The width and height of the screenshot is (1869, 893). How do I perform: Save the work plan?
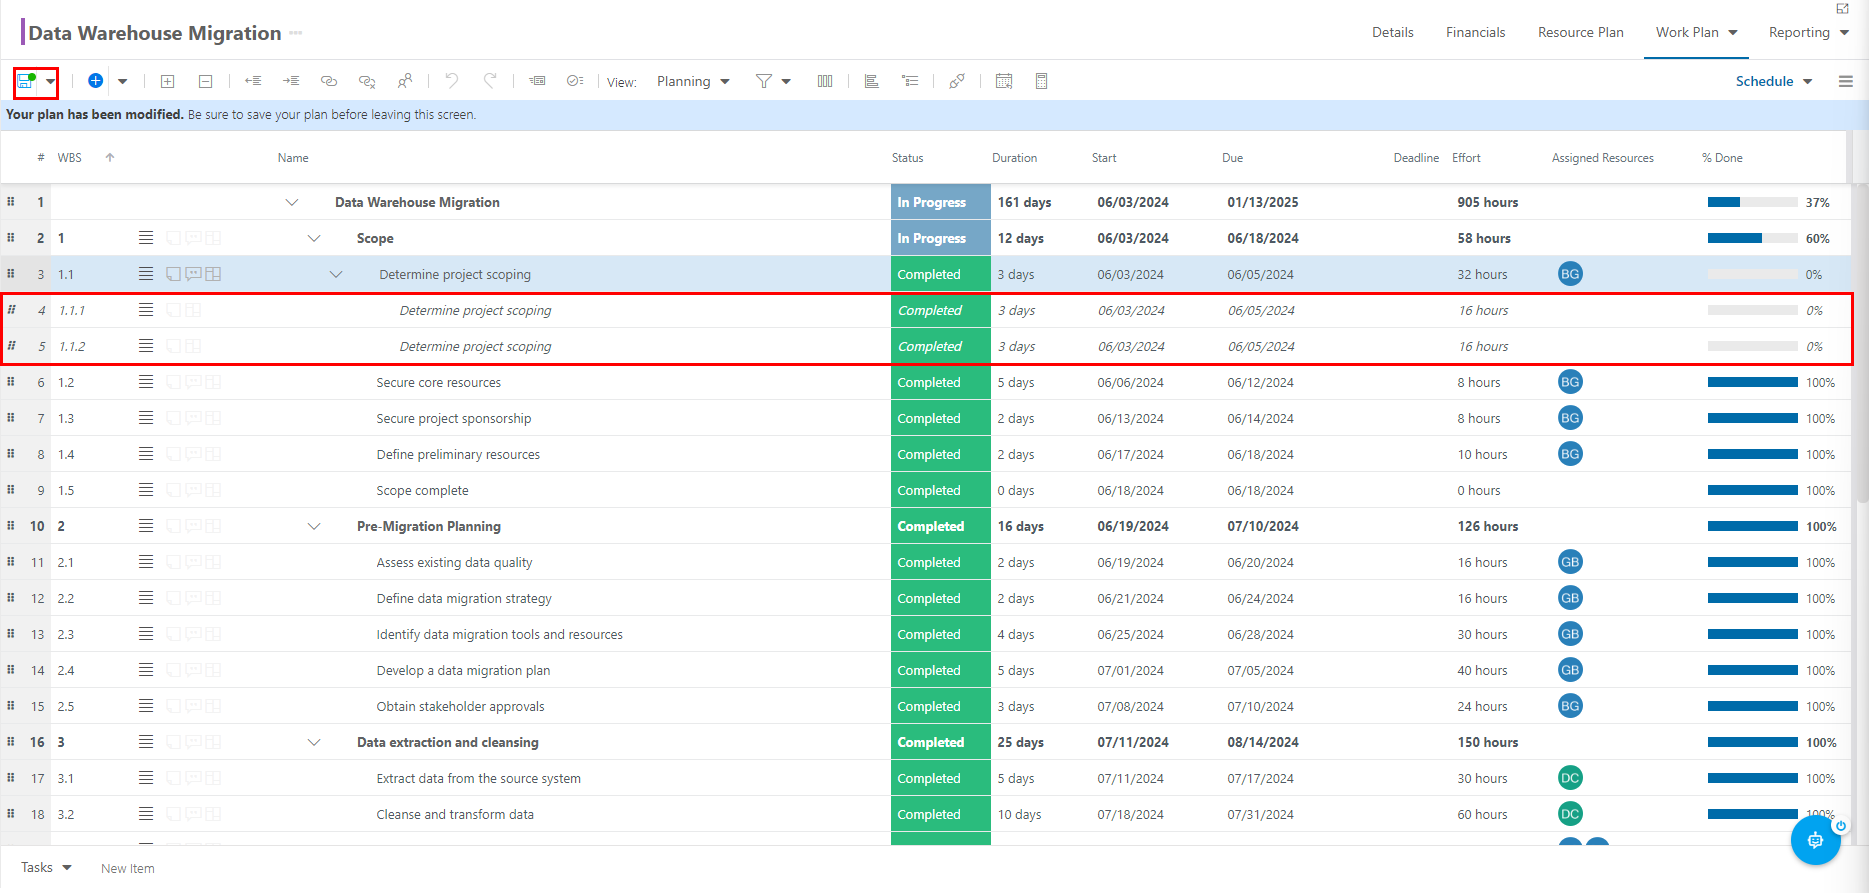[x=26, y=81]
